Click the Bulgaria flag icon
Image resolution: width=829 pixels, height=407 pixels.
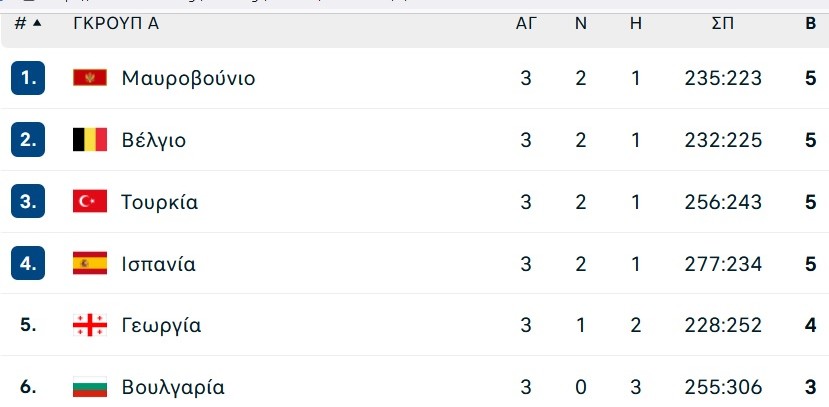(90, 387)
